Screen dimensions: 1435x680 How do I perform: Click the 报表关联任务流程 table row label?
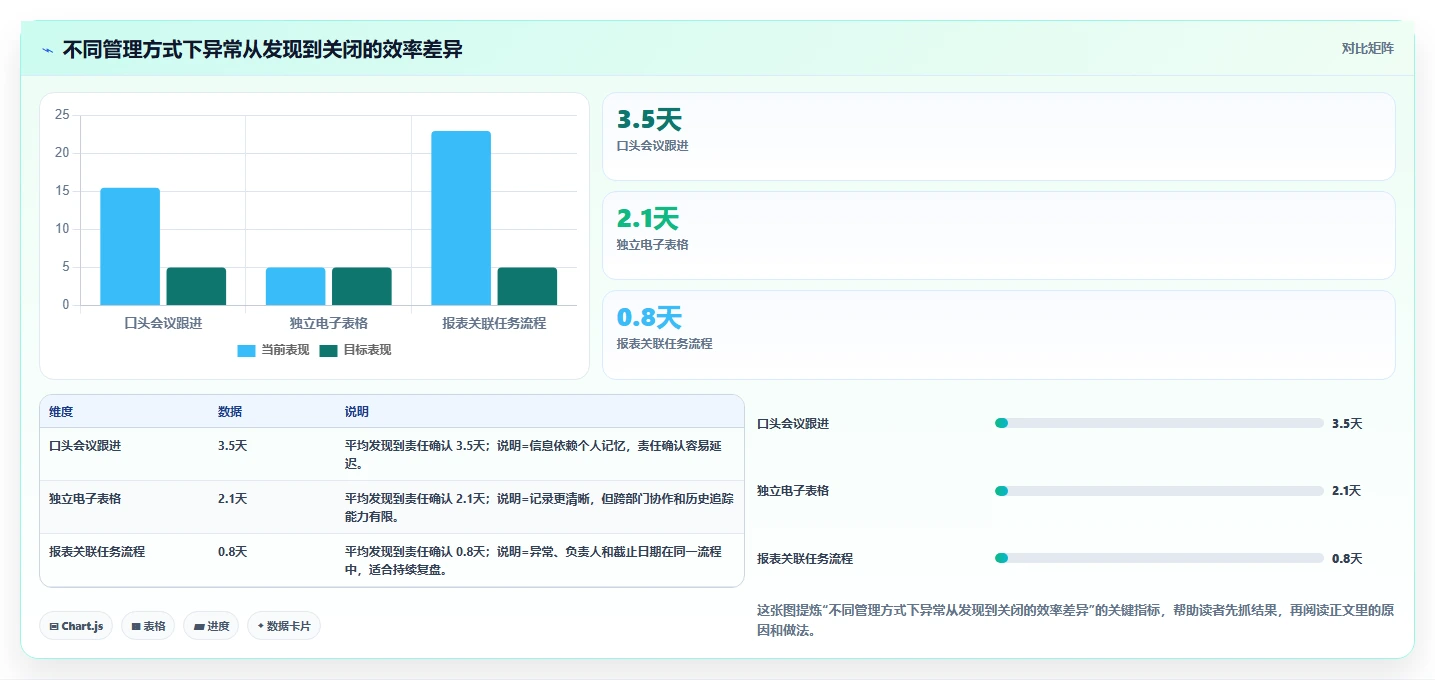click(97, 551)
